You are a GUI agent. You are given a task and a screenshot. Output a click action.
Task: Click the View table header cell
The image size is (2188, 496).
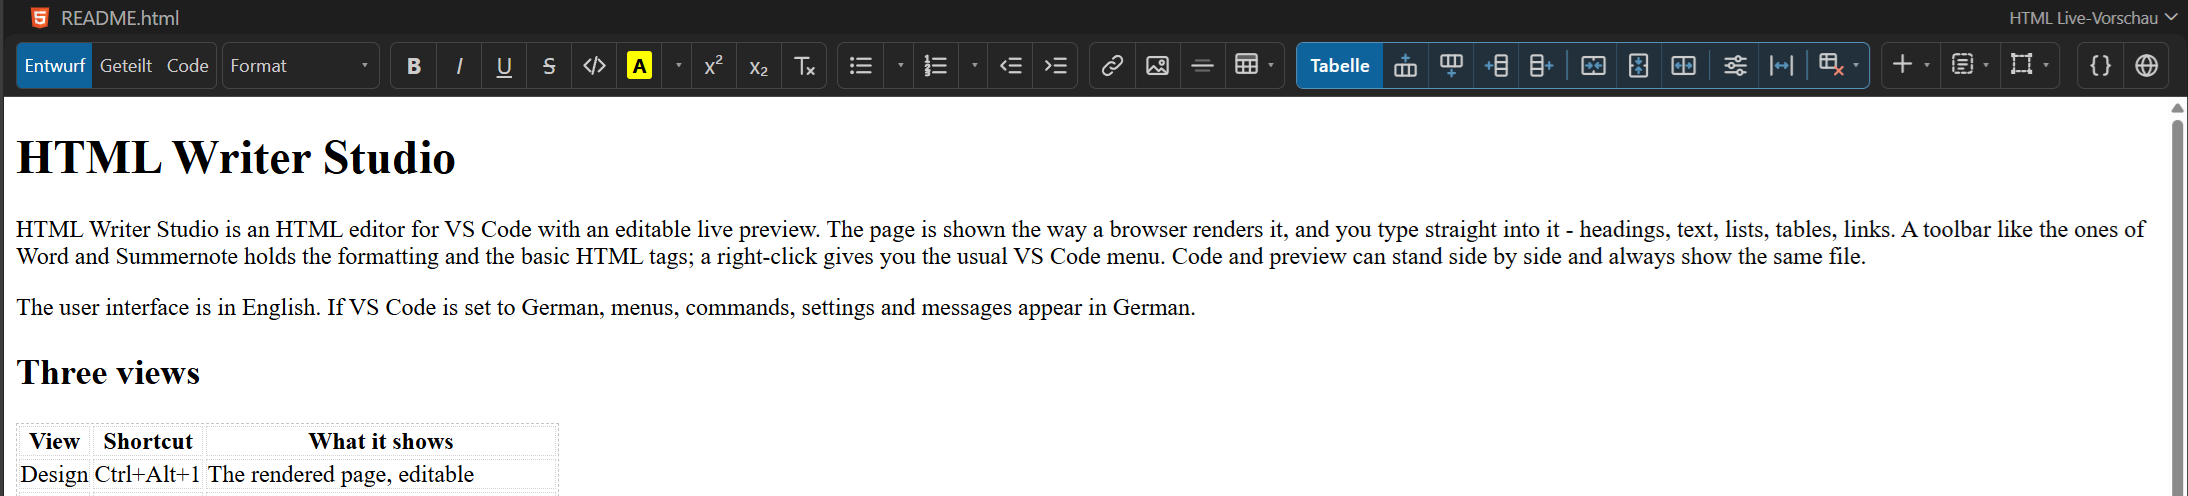pos(54,441)
